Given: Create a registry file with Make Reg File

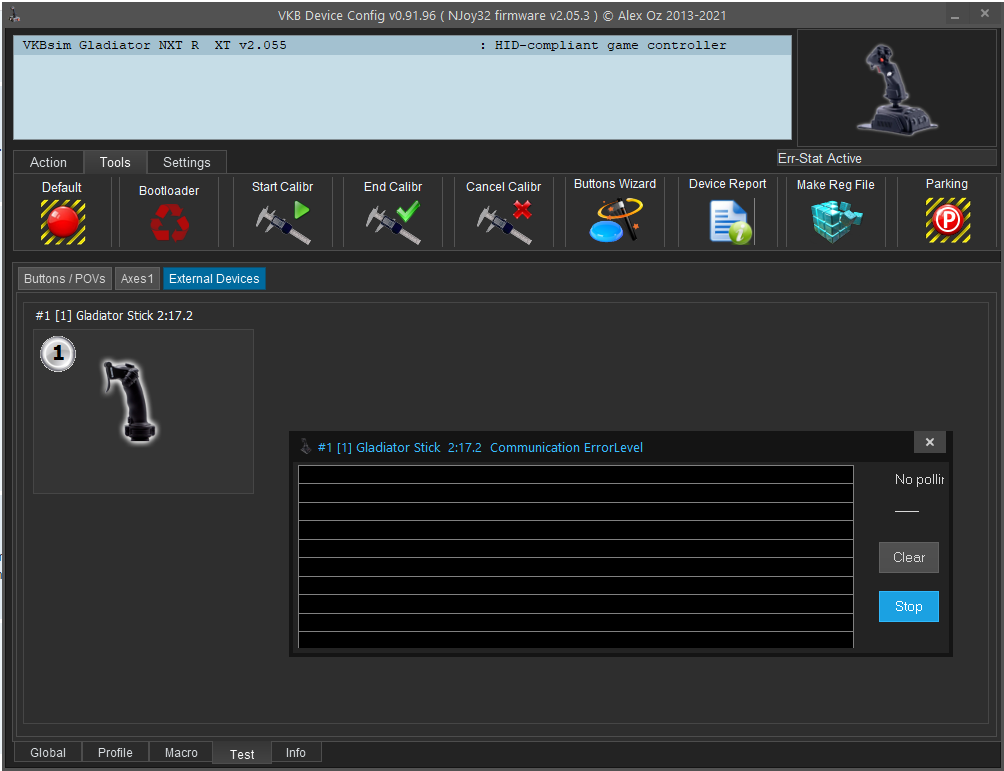Looking at the screenshot, I should [x=836, y=222].
